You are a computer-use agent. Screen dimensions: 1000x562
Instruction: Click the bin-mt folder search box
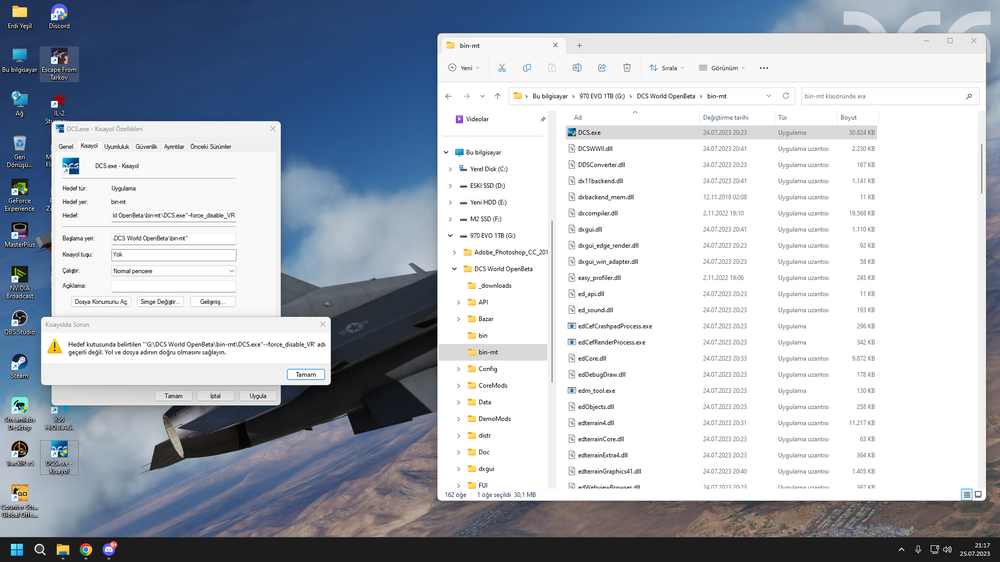pyautogui.click(x=889, y=96)
